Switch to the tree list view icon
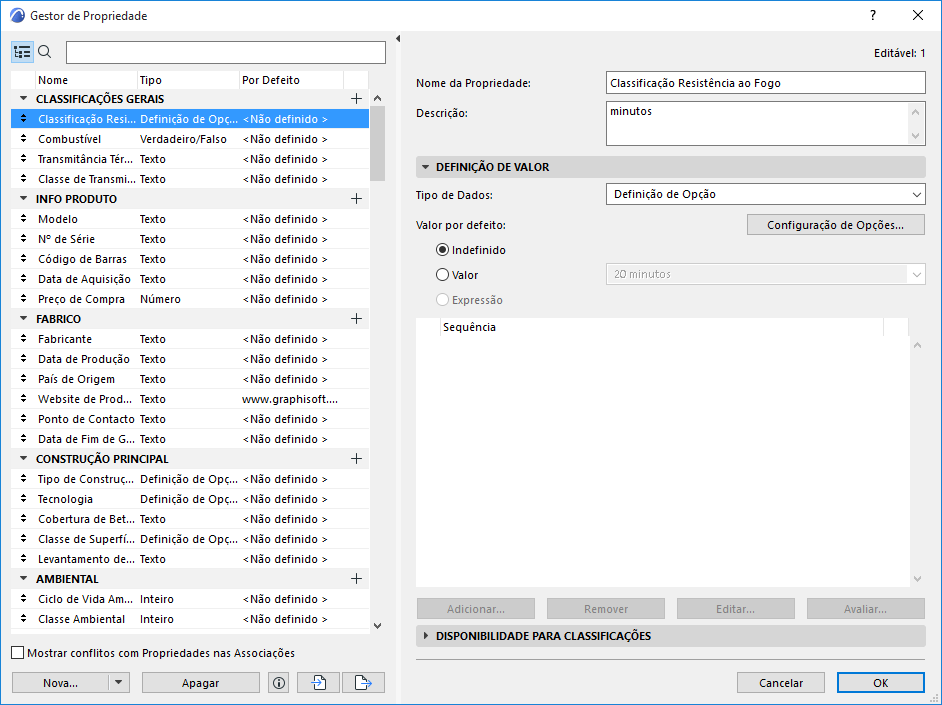 [22, 53]
